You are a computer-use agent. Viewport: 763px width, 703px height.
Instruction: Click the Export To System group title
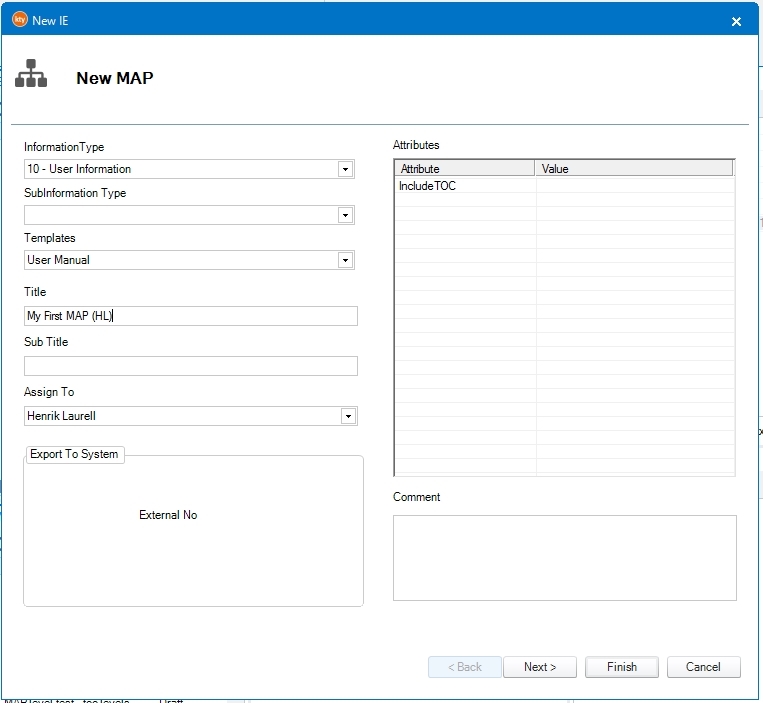(74, 454)
